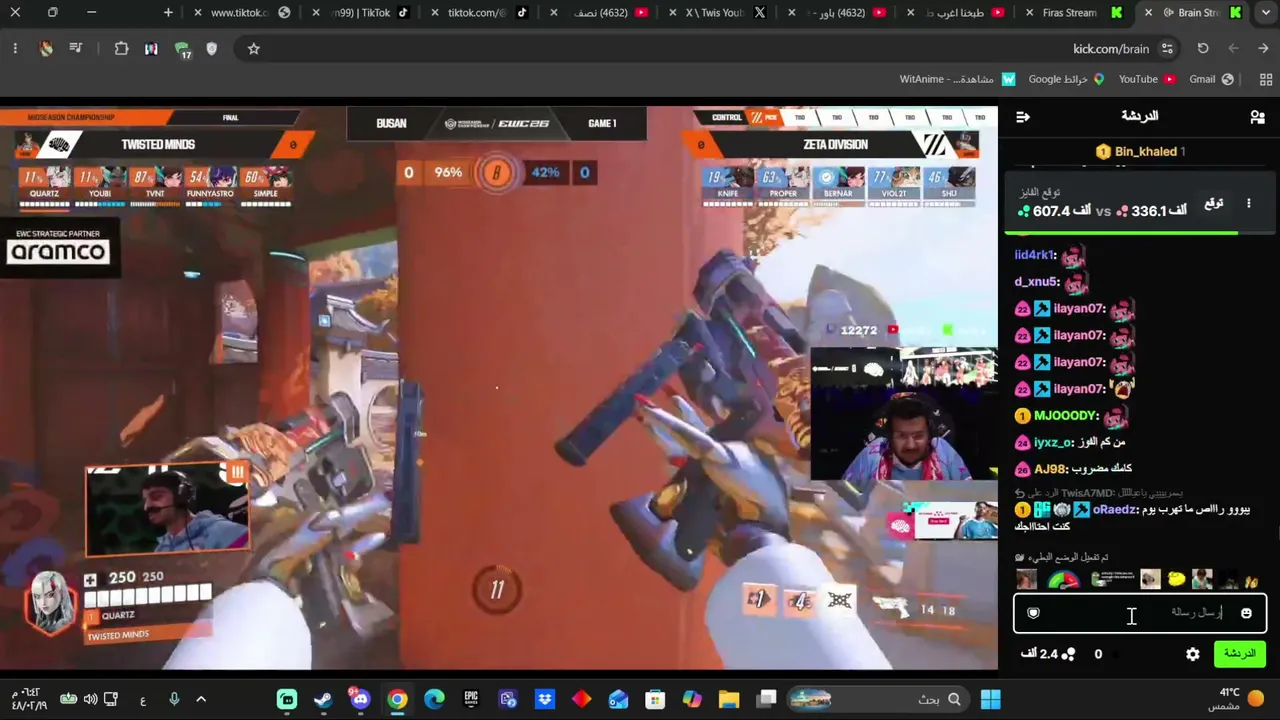Open the YouTube bookmark
Viewport: 1280px width, 720px height.
1147,79
